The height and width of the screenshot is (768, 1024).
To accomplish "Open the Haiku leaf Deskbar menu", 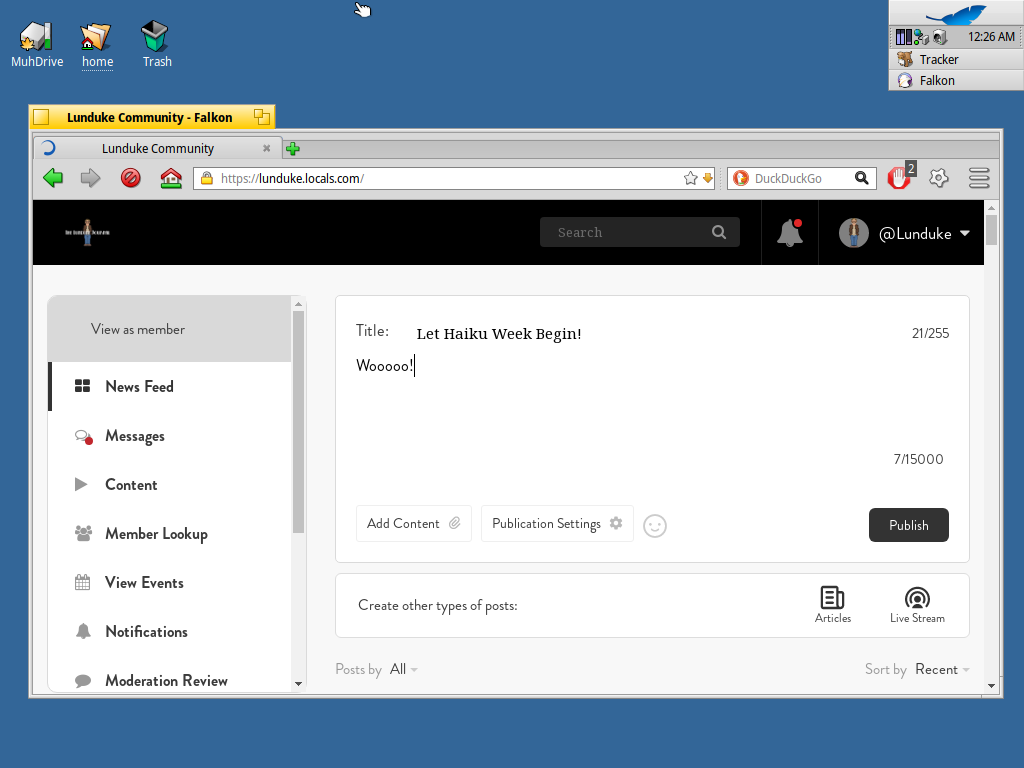I will point(956,13).
